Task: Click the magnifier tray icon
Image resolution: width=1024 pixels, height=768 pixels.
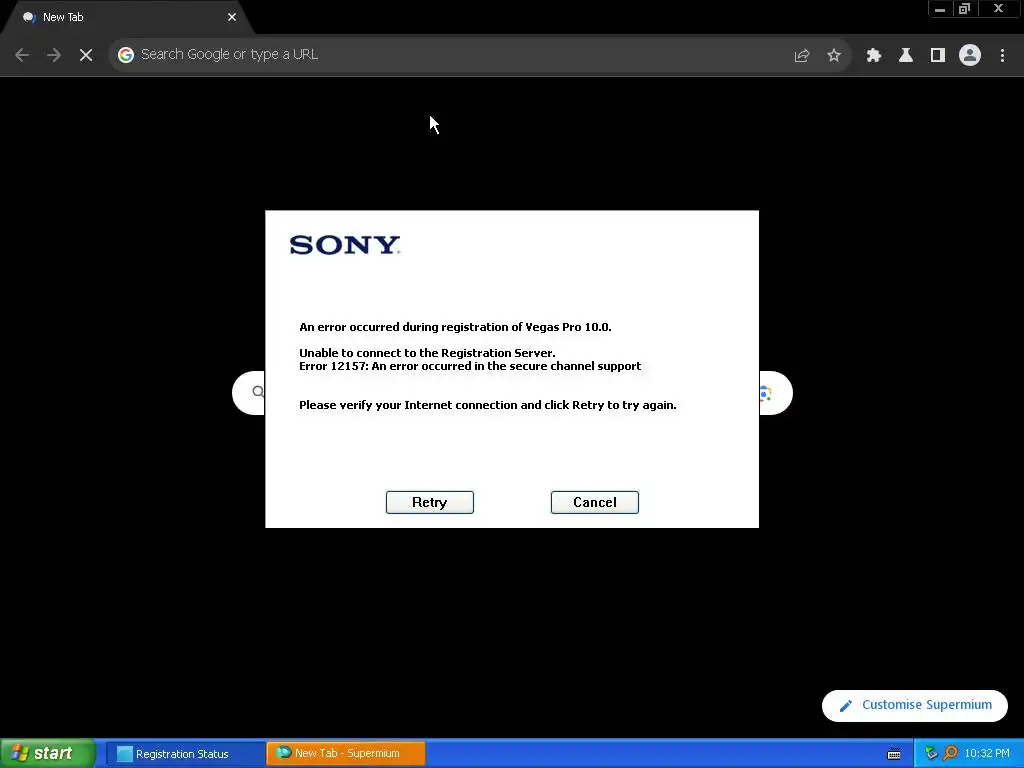Action: click(950, 754)
